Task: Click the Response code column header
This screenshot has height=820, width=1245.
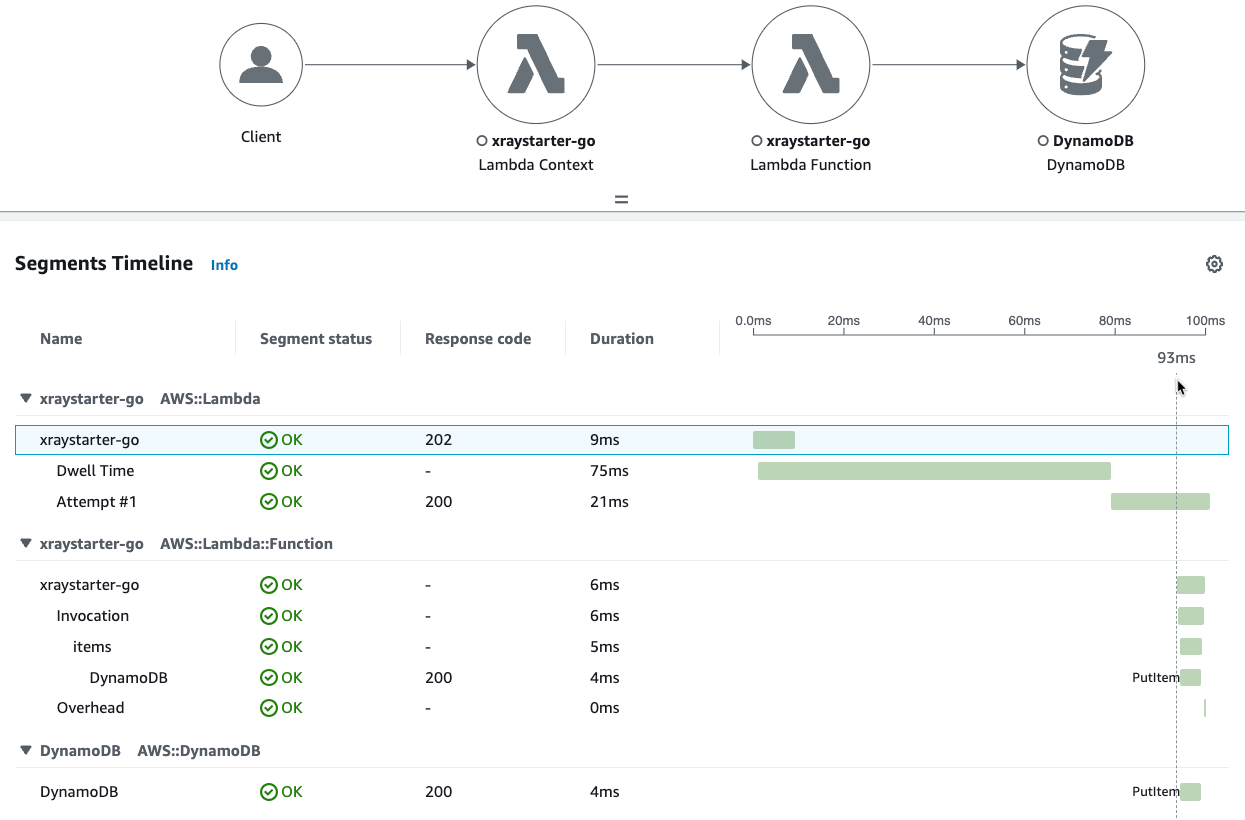Action: pyautogui.click(x=478, y=339)
